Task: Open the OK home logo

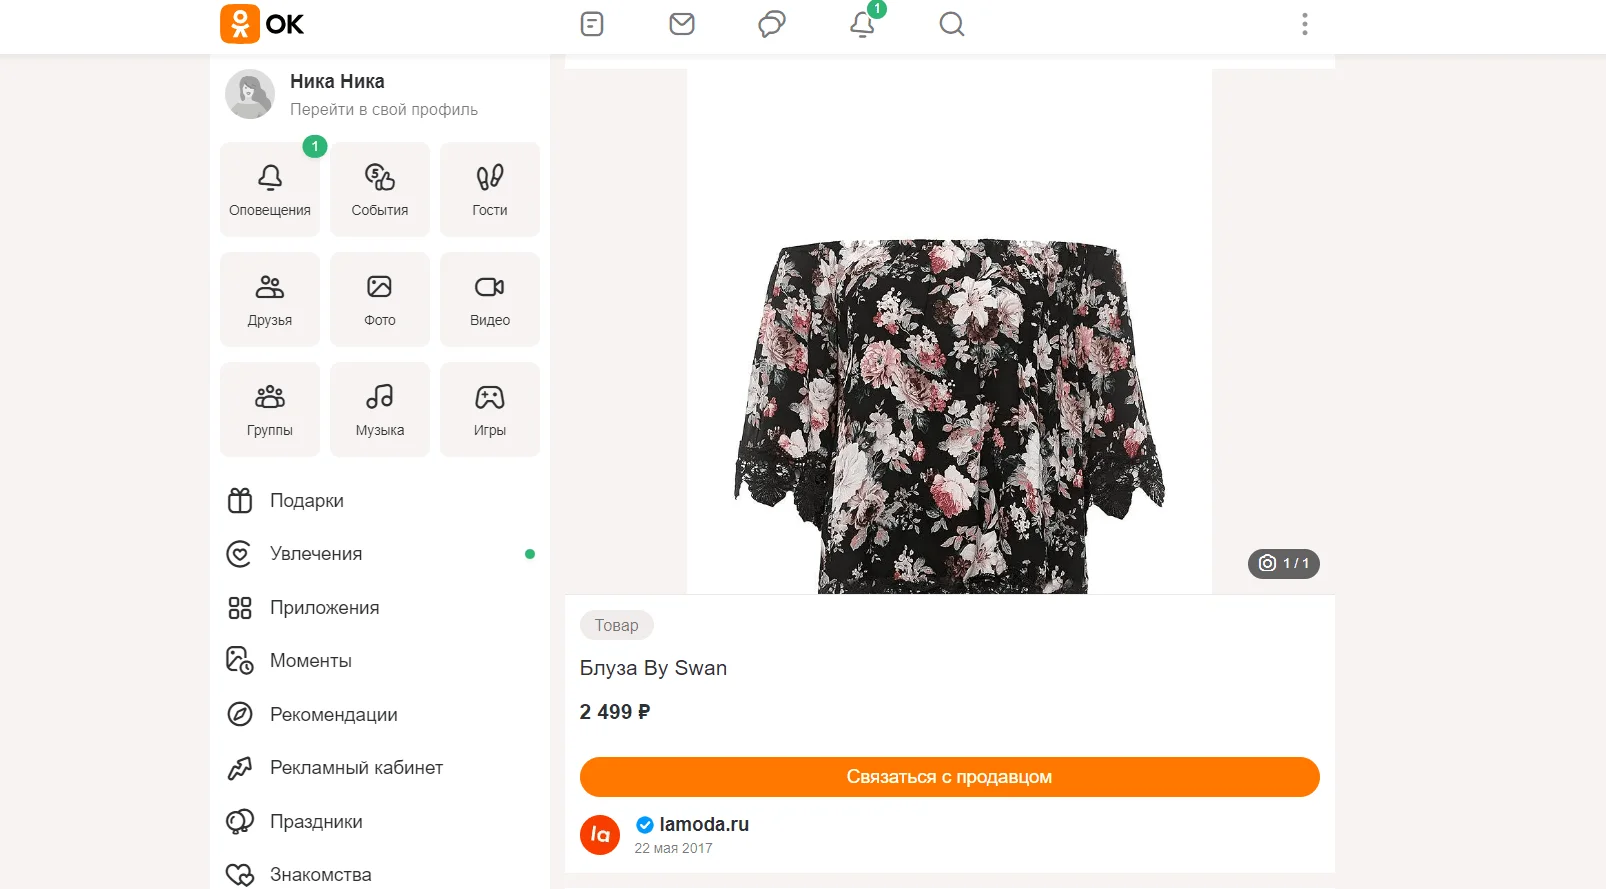Action: [x=262, y=24]
